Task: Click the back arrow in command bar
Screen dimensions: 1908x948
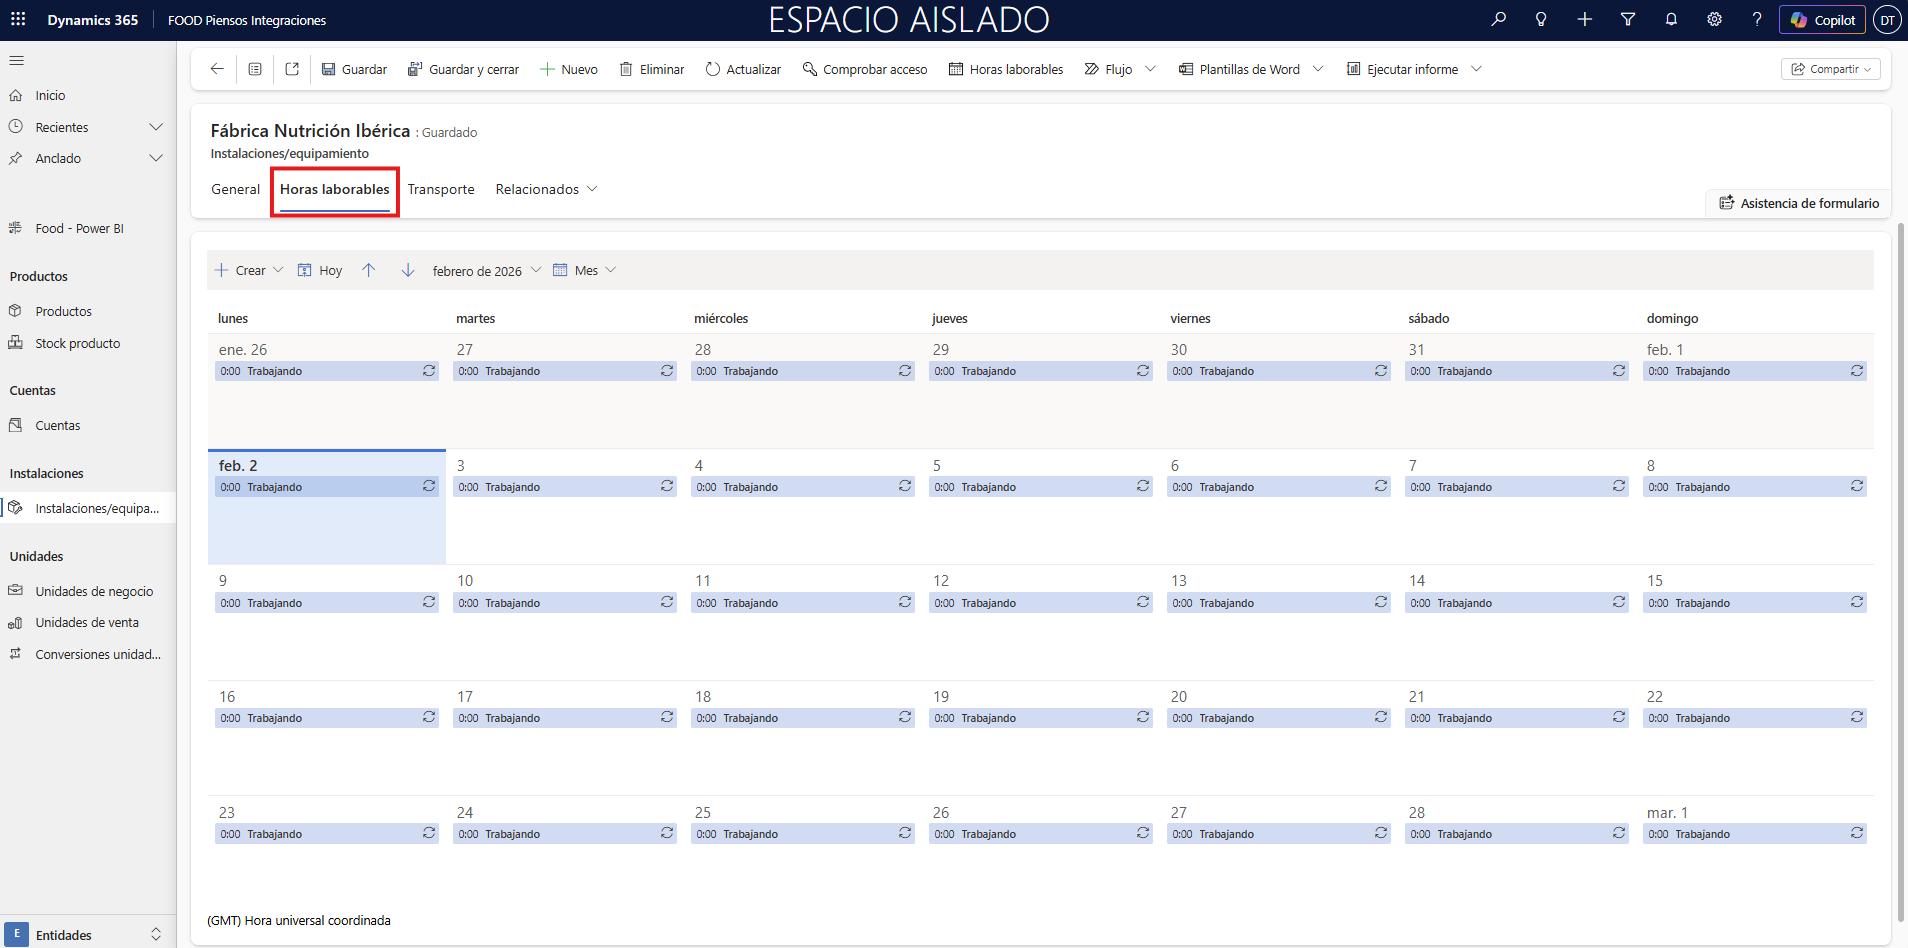Action: [217, 69]
